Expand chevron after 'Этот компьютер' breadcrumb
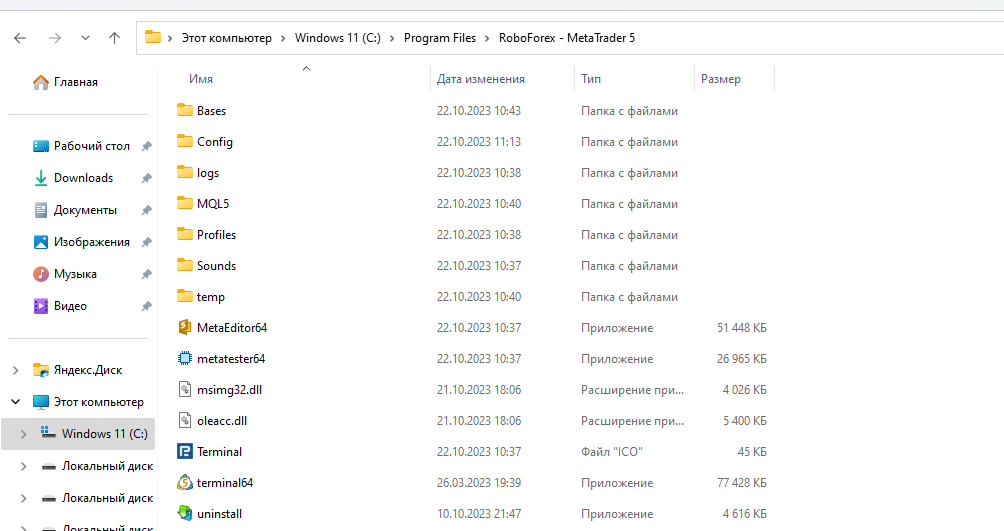 point(283,38)
